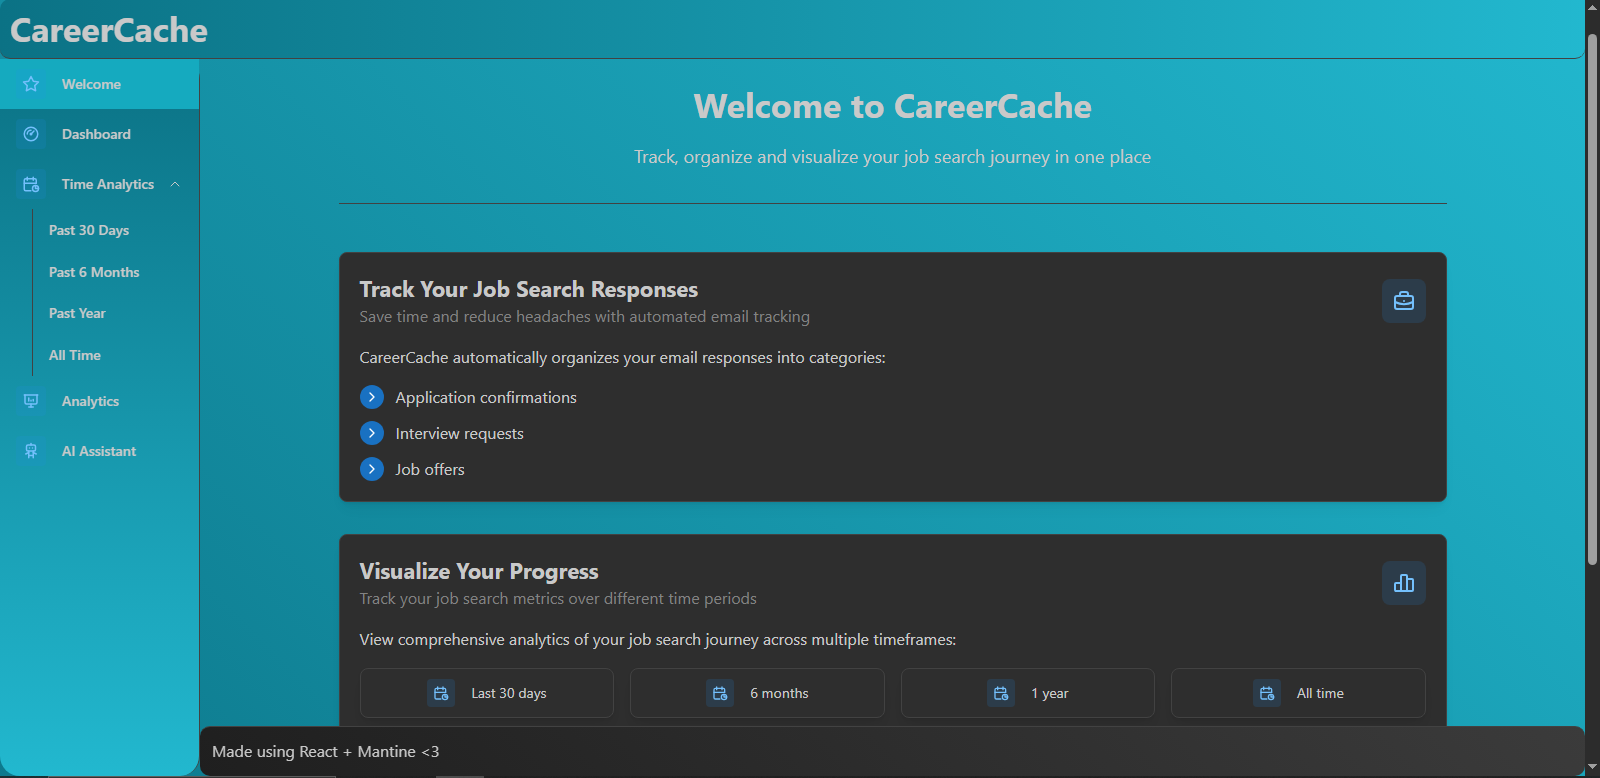Click 'Application confirmations' list text

click(486, 397)
